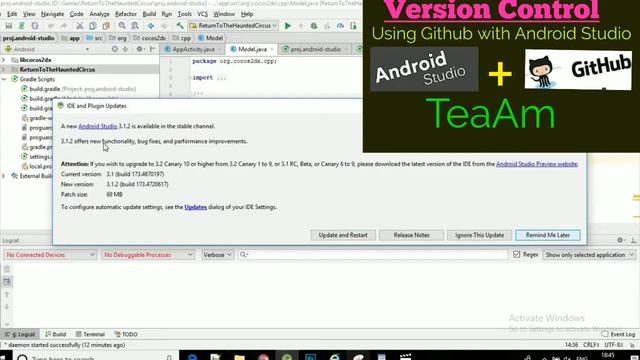Open the Build menu
Screen dimensions: 640x360
(x=149, y=14)
